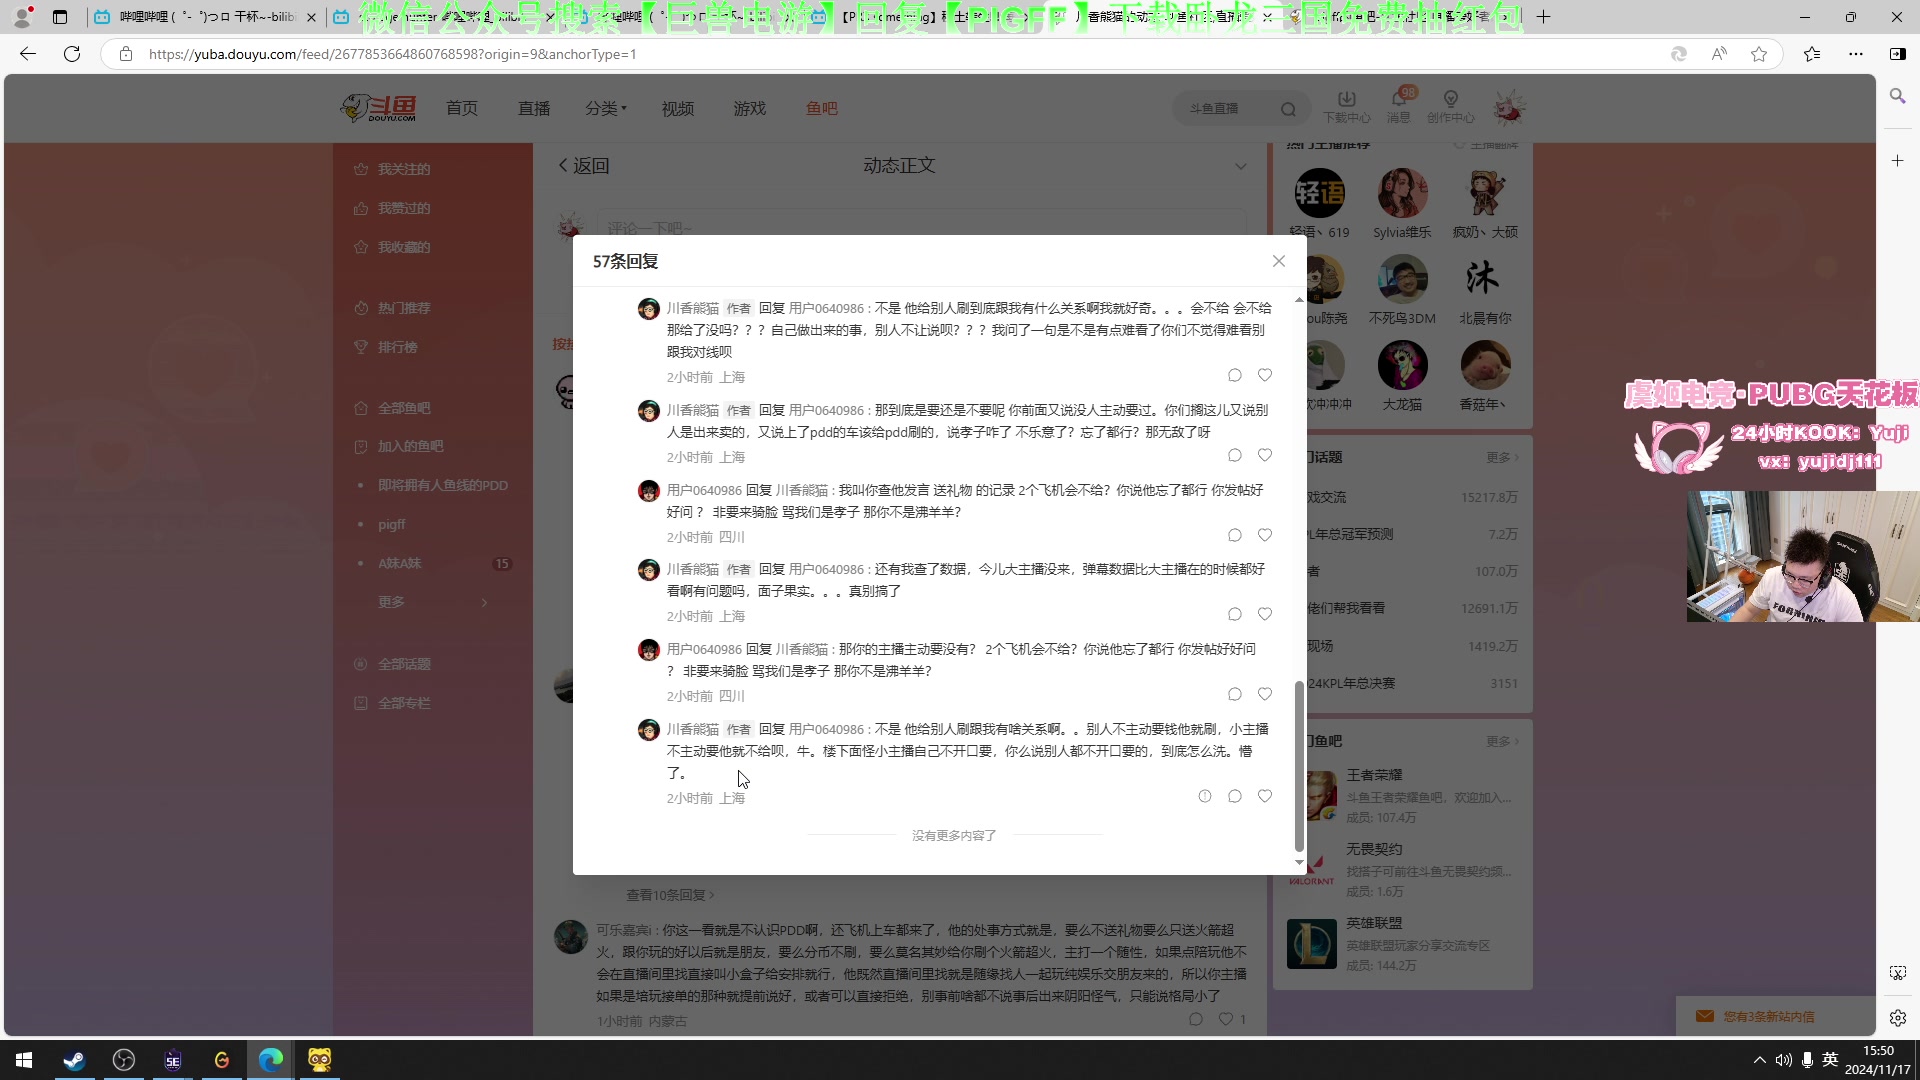Open streamer 大龙猫 avatar
Screen dimensions: 1920x1080
(x=1402, y=365)
